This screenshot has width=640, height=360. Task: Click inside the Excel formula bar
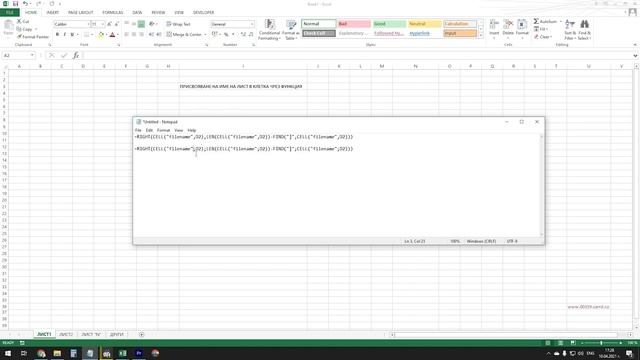[x=357, y=56]
